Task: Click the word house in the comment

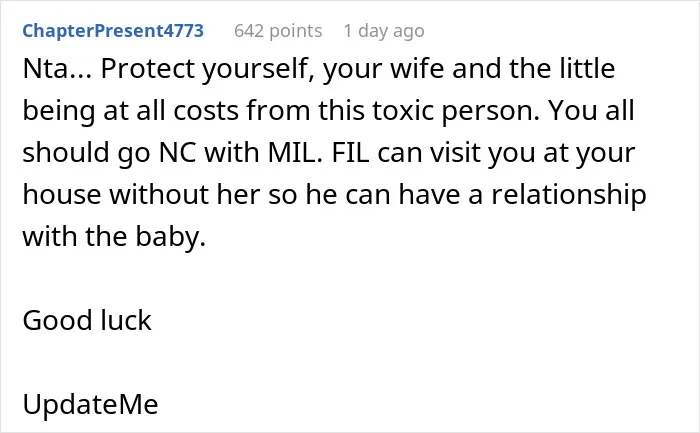Action: point(62,194)
